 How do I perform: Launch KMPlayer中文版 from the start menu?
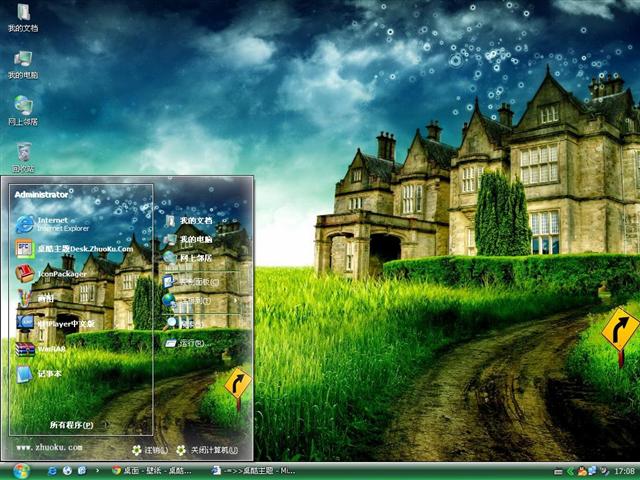(x=56, y=324)
